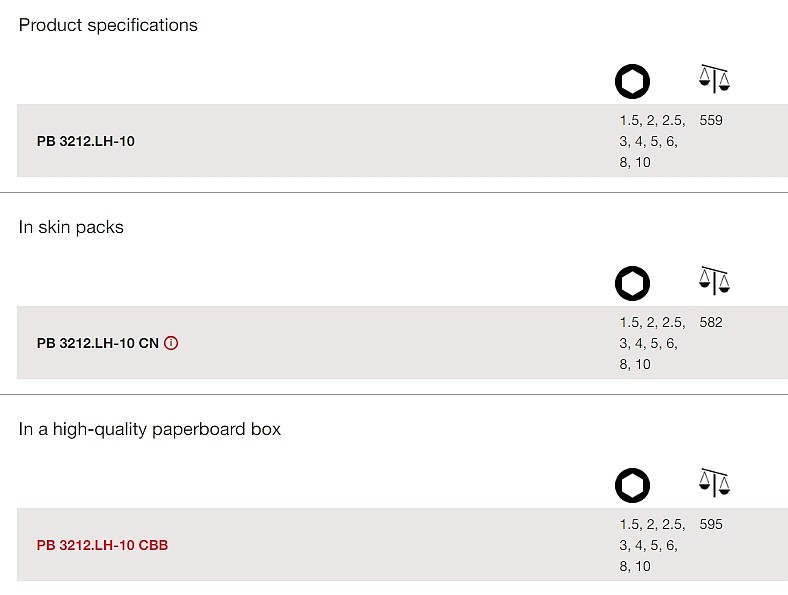Click the size list in the PB 3212.LH-10 CBB row

(652, 545)
